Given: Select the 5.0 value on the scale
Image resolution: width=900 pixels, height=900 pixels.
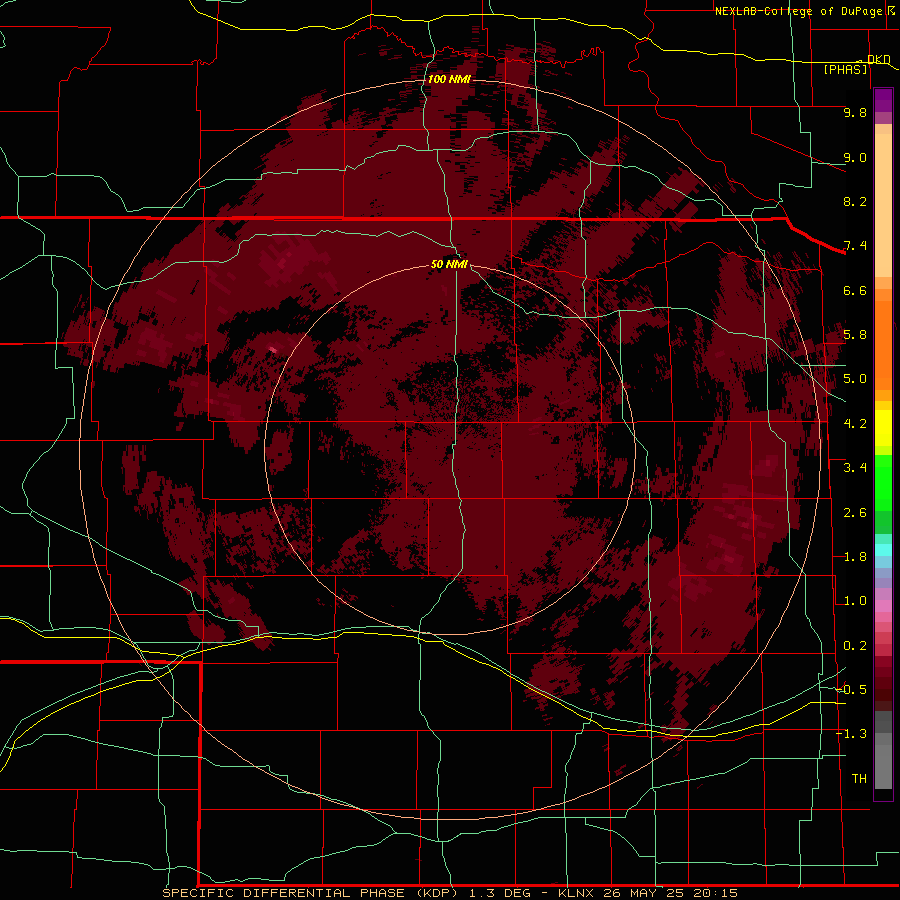Looking at the screenshot, I should coord(855,379).
